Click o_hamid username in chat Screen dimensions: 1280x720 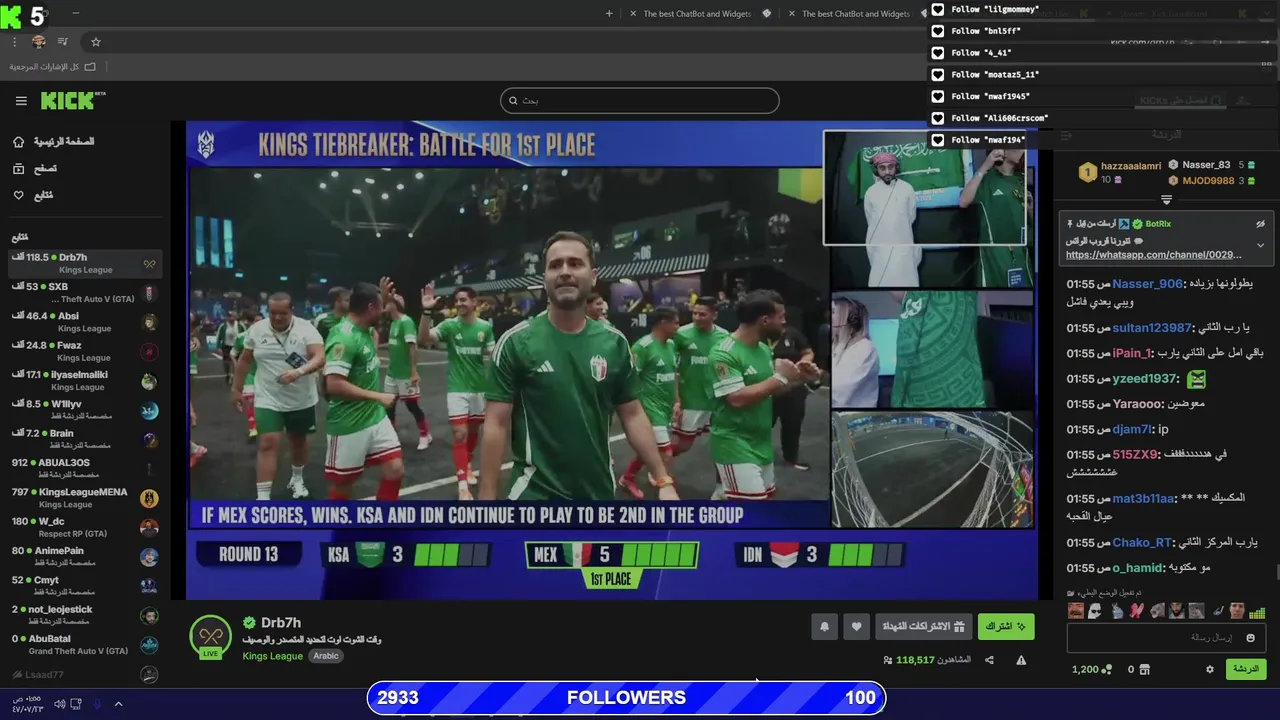pyautogui.click(x=1138, y=568)
